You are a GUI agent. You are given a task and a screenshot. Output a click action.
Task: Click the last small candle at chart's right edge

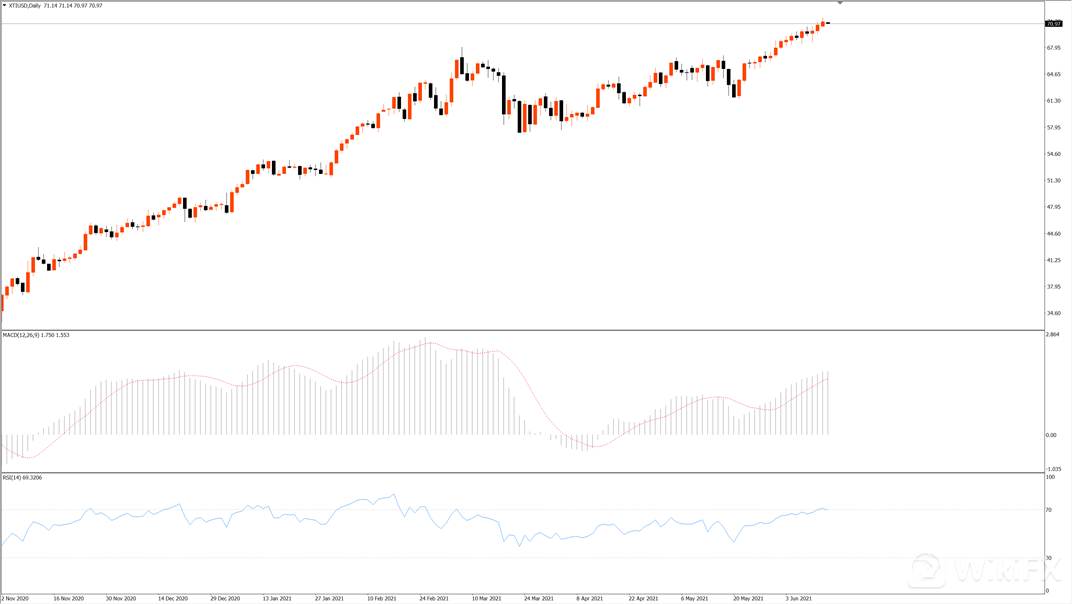[x=828, y=23]
